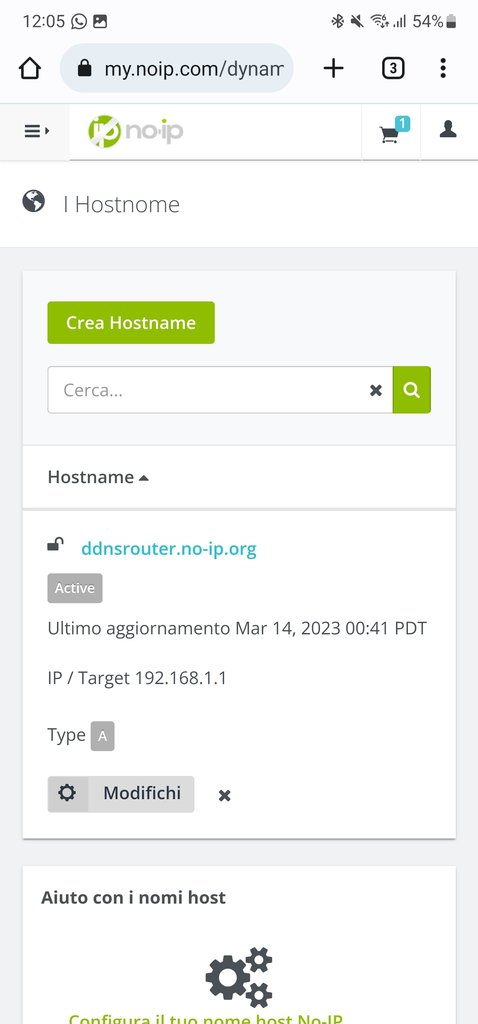478x1024 pixels.
Task: Open the browser tab switcher
Action: [392, 68]
